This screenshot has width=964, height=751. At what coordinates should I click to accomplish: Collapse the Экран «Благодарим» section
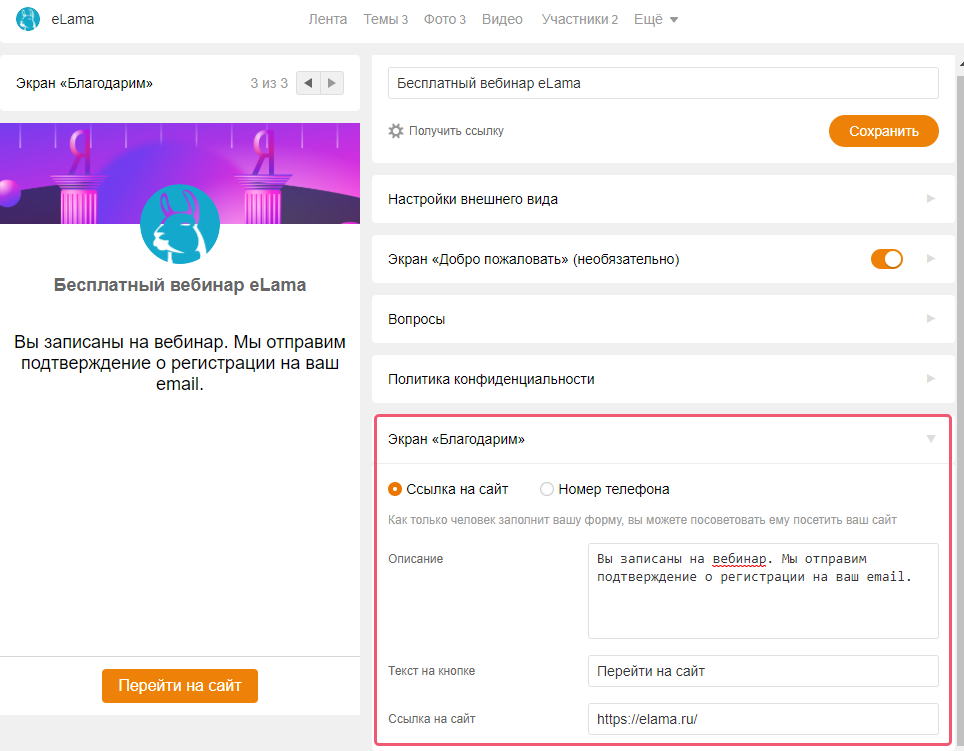tap(930, 439)
